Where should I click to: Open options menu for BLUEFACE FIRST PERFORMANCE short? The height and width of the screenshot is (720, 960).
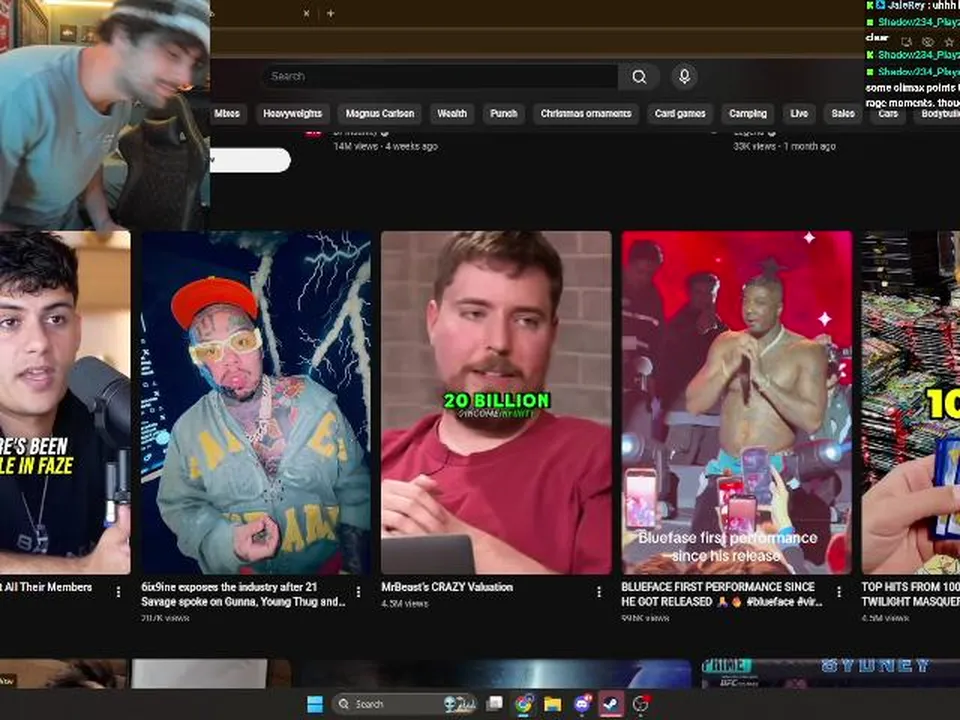[839, 591]
